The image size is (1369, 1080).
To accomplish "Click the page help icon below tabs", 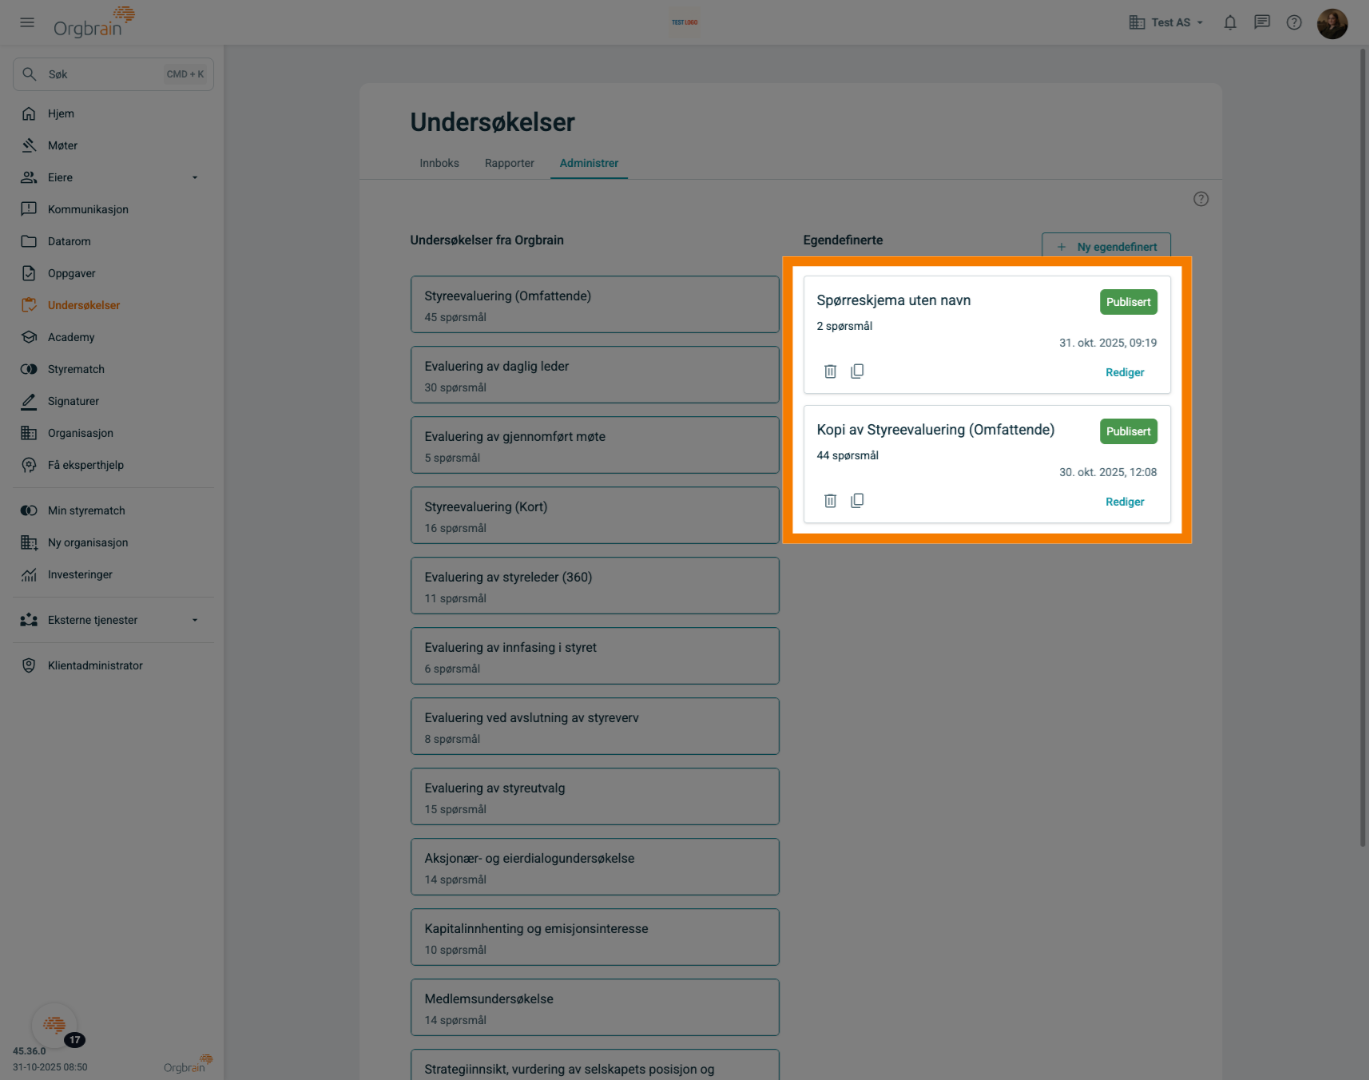I will click(x=1201, y=199).
